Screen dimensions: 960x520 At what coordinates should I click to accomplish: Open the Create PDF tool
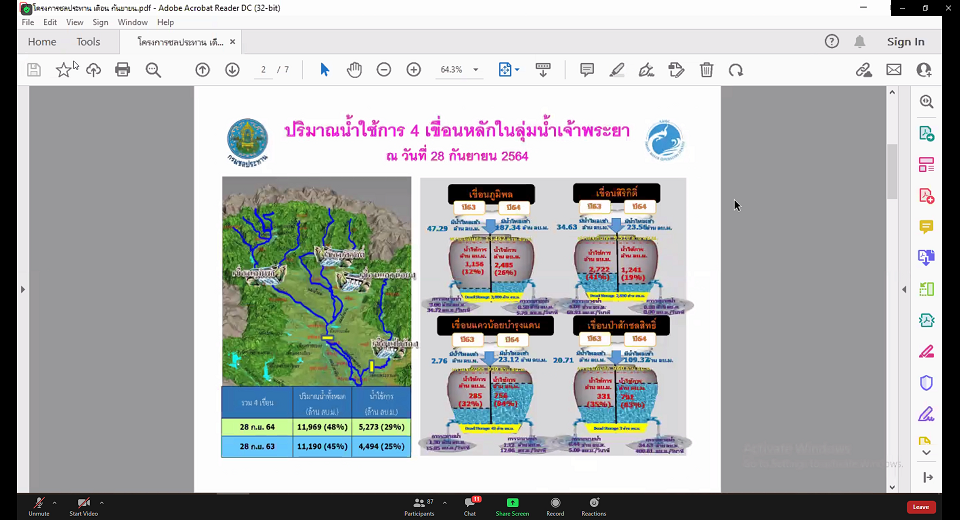click(x=926, y=196)
